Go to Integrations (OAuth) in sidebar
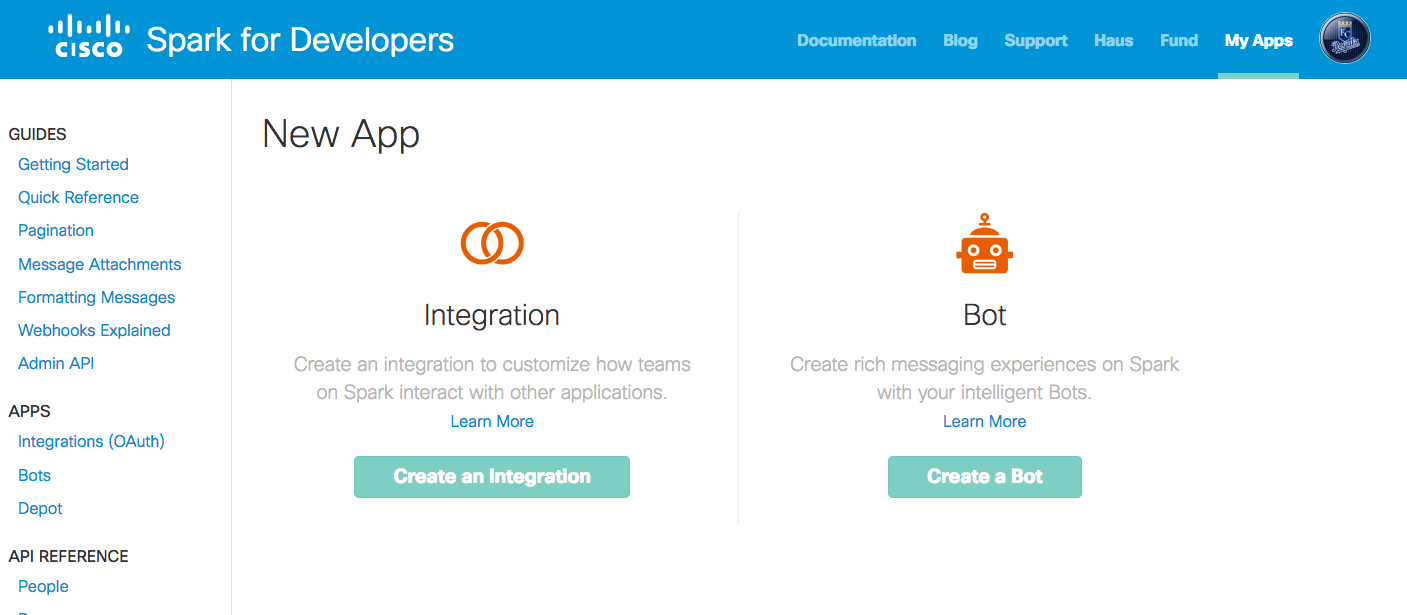Image resolution: width=1407 pixels, height=615 pixels. coord(91,441)
